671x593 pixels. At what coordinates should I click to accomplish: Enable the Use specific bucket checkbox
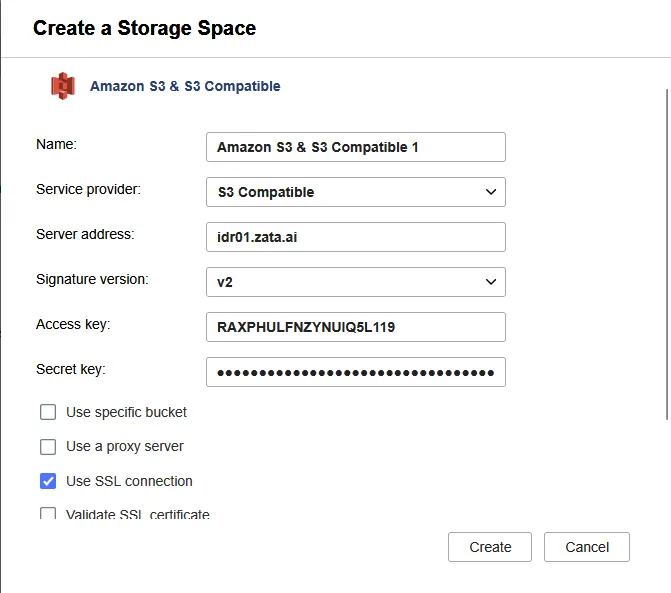[48, 412]
